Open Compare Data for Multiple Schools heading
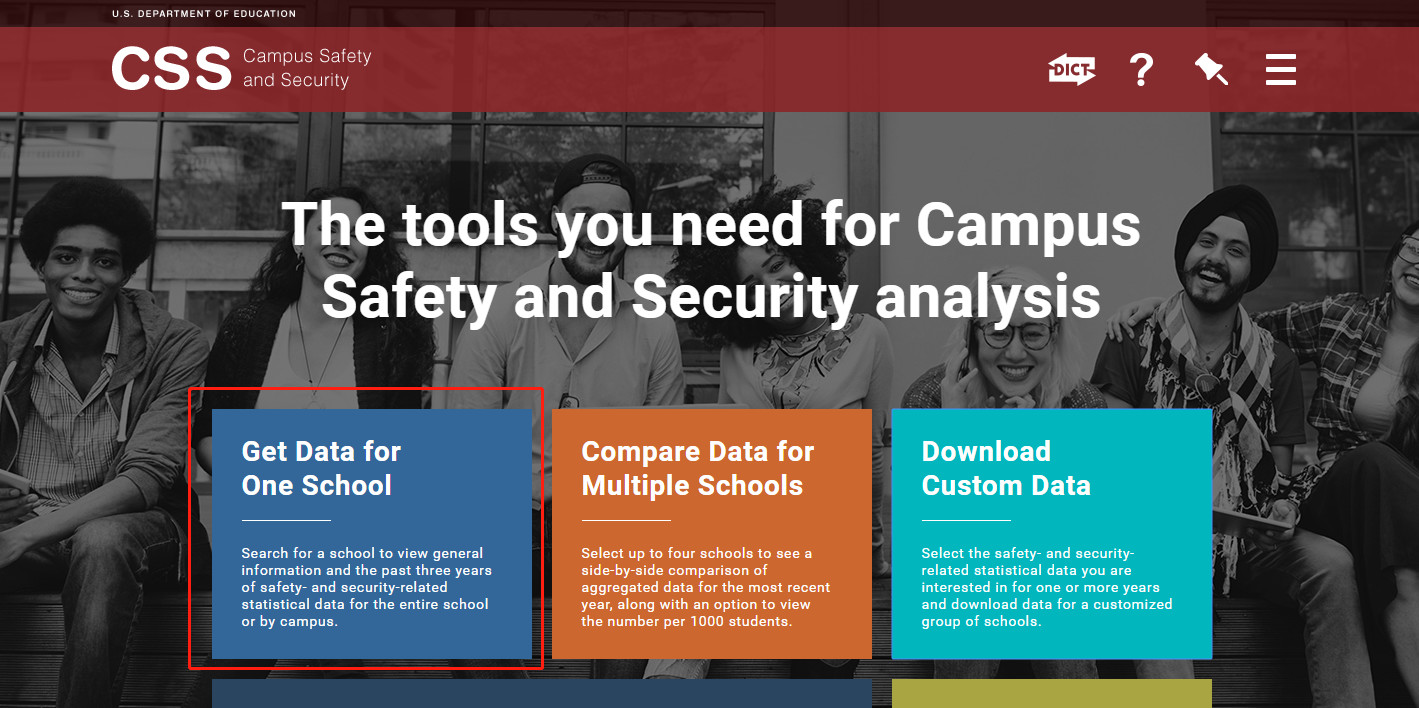This screenshot has height=708, width=1419. coord(697,468)
